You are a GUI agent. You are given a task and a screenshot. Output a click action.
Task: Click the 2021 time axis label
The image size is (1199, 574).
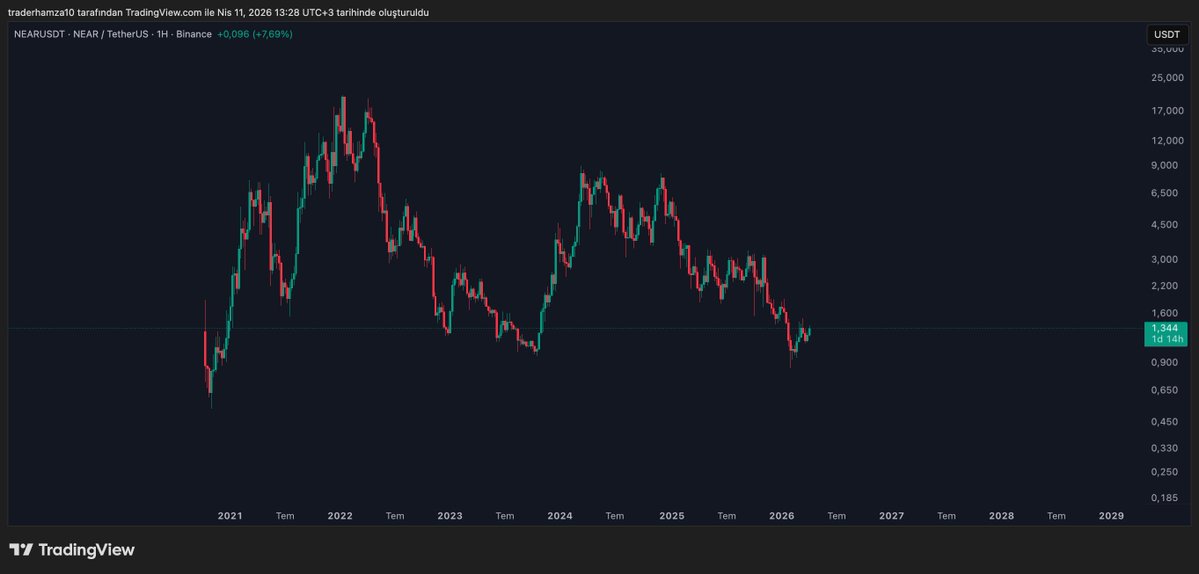click(x=230, y=516)
